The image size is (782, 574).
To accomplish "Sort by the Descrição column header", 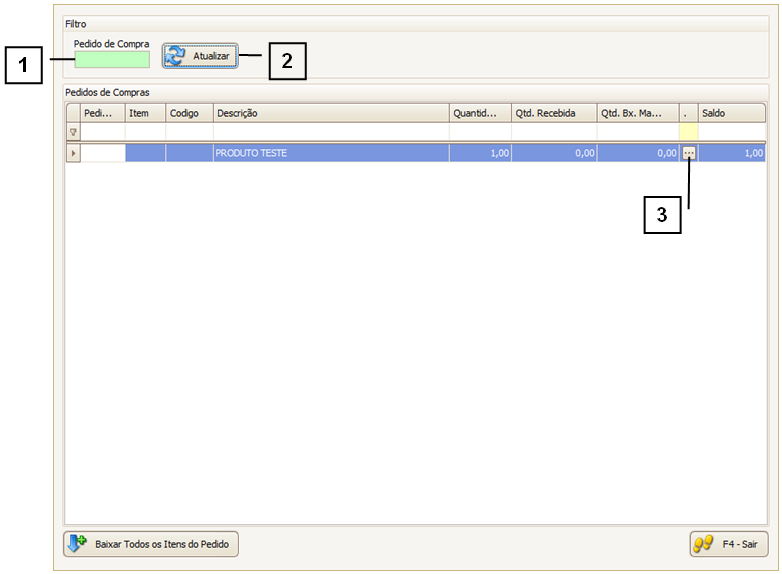I will pos(330,113).
